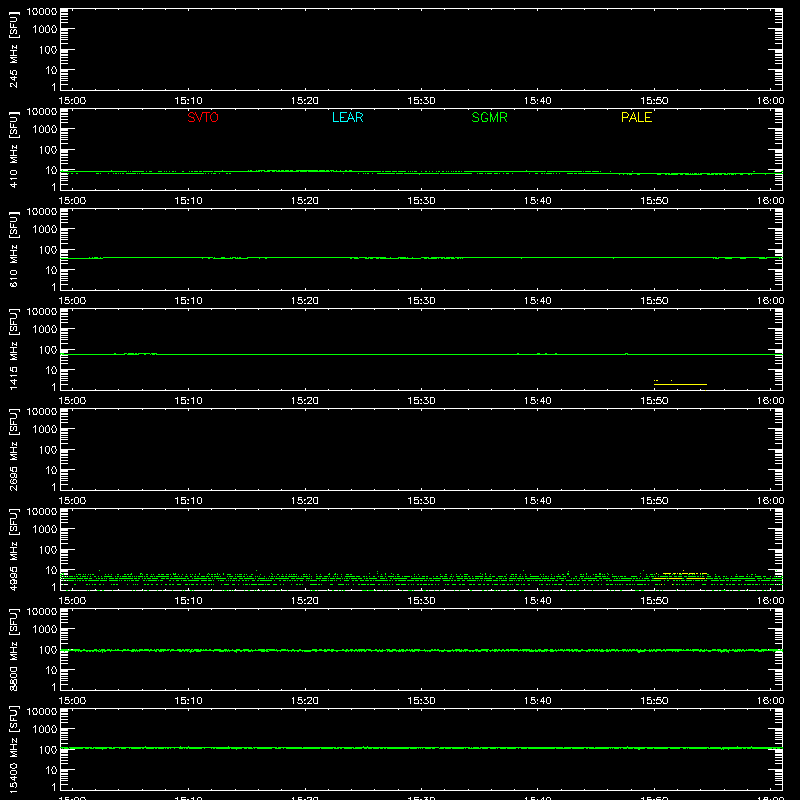800x800 pixels.
Task: Click the 16:00 tick under the 245 MHz panel
Action: point(770,101)
